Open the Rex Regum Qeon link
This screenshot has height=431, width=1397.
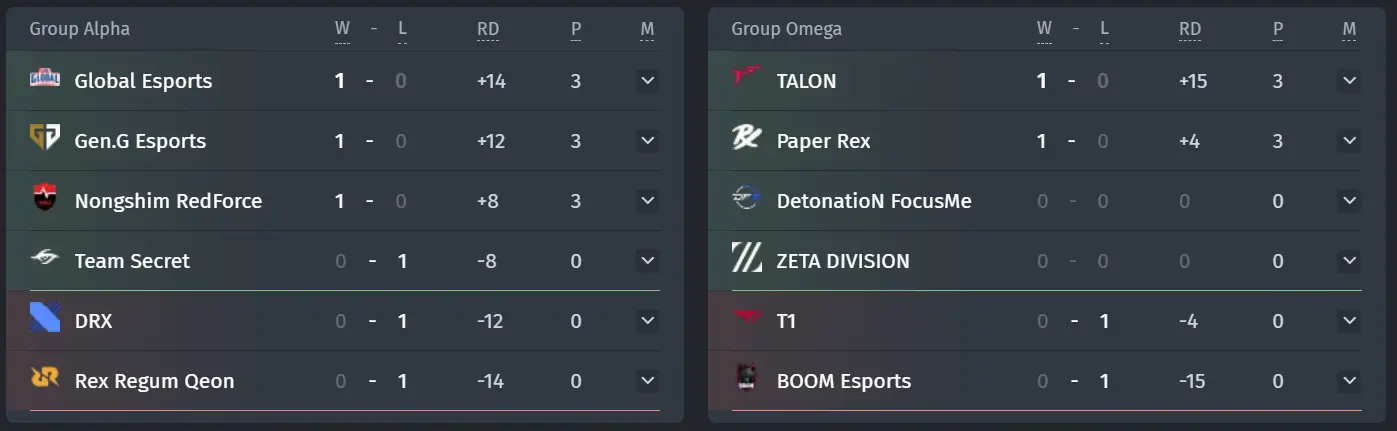click(x=154, y=381)
